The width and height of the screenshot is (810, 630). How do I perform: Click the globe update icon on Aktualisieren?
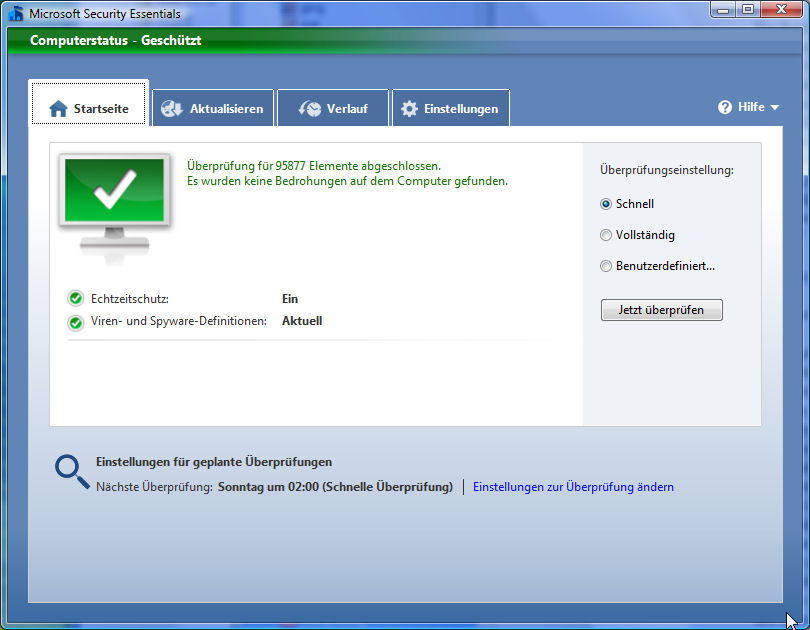coord(172,108)
